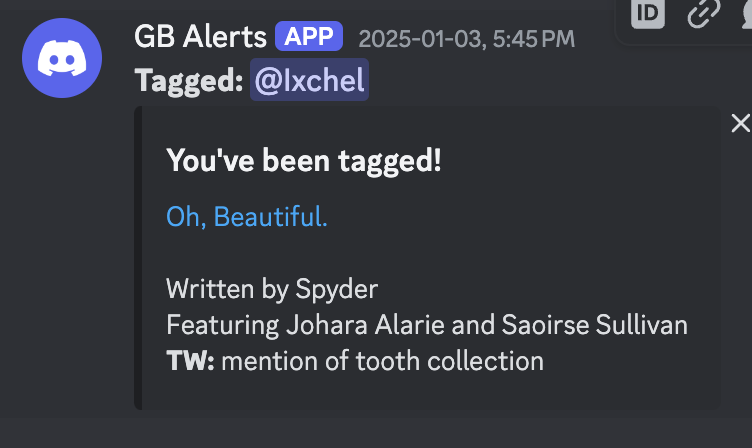Click the "Written by Spyder" line
Viewport: 752px width, 448px height.
pos(272,289)
